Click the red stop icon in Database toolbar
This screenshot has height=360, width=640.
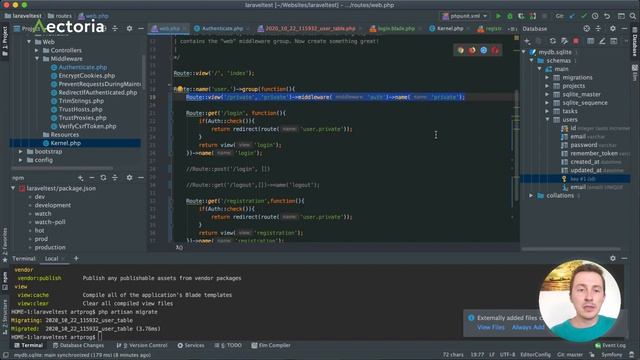(576, 41)
